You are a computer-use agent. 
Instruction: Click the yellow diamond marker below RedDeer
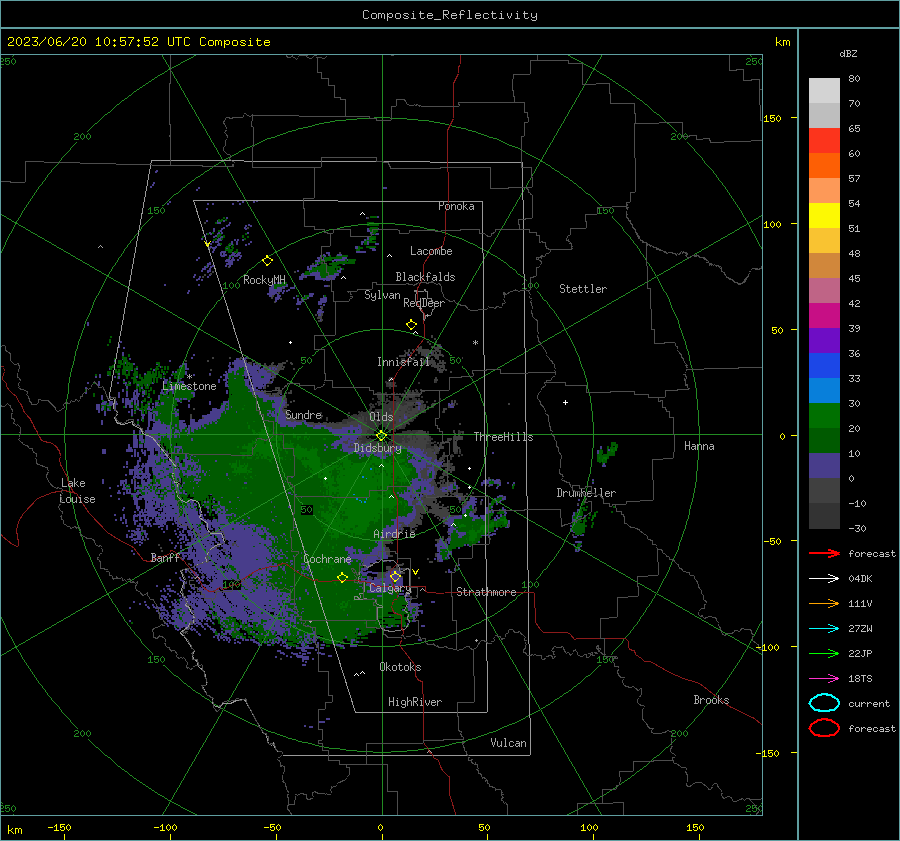point(411,325)
